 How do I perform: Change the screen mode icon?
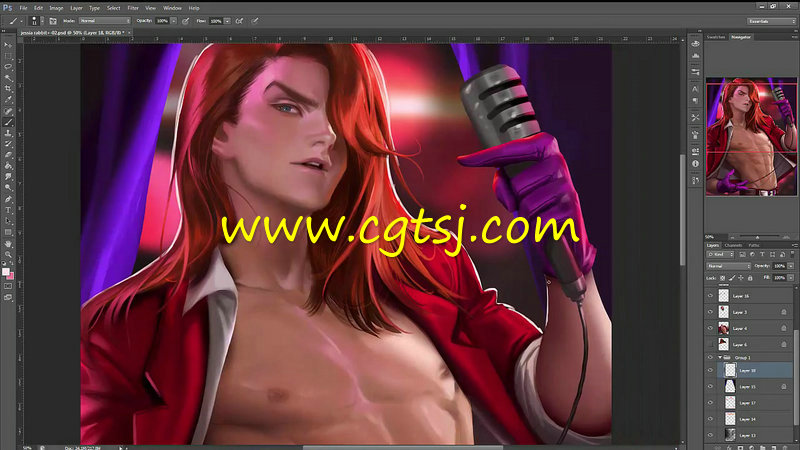[8, 297]
